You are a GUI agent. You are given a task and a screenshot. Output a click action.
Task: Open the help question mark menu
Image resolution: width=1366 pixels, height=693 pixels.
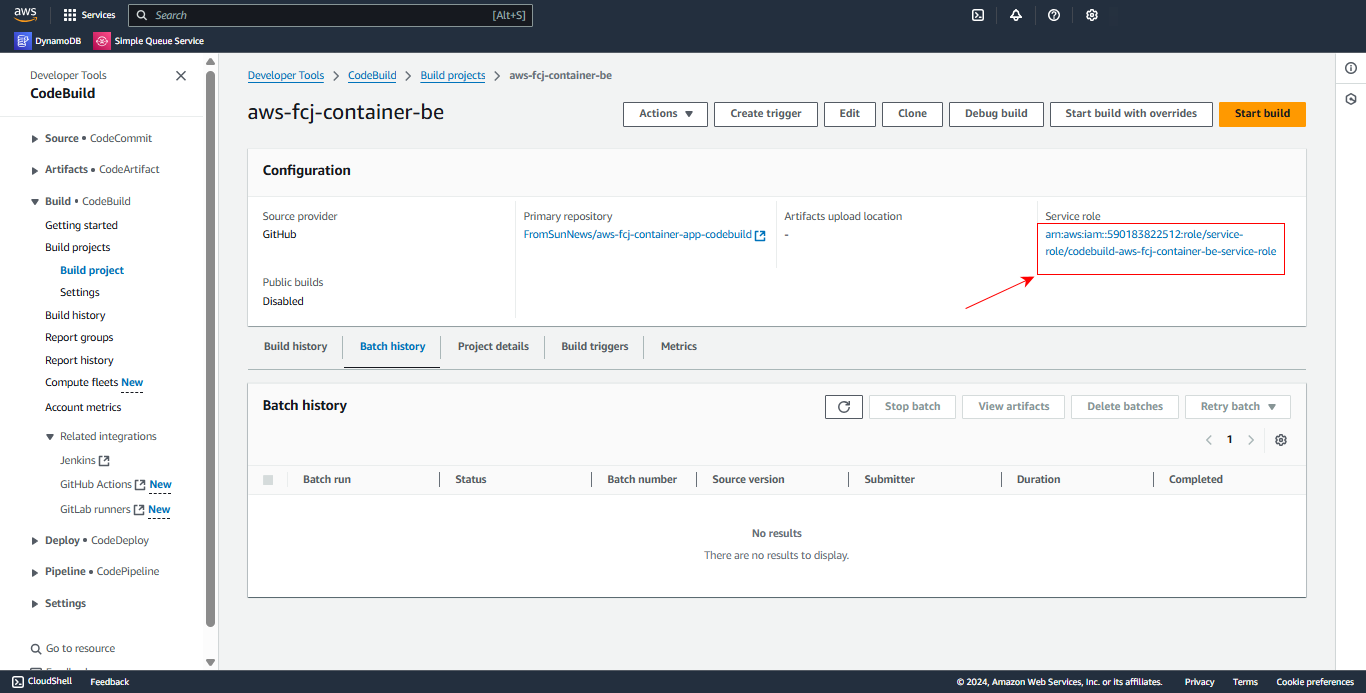click(x=1054, y=15)
